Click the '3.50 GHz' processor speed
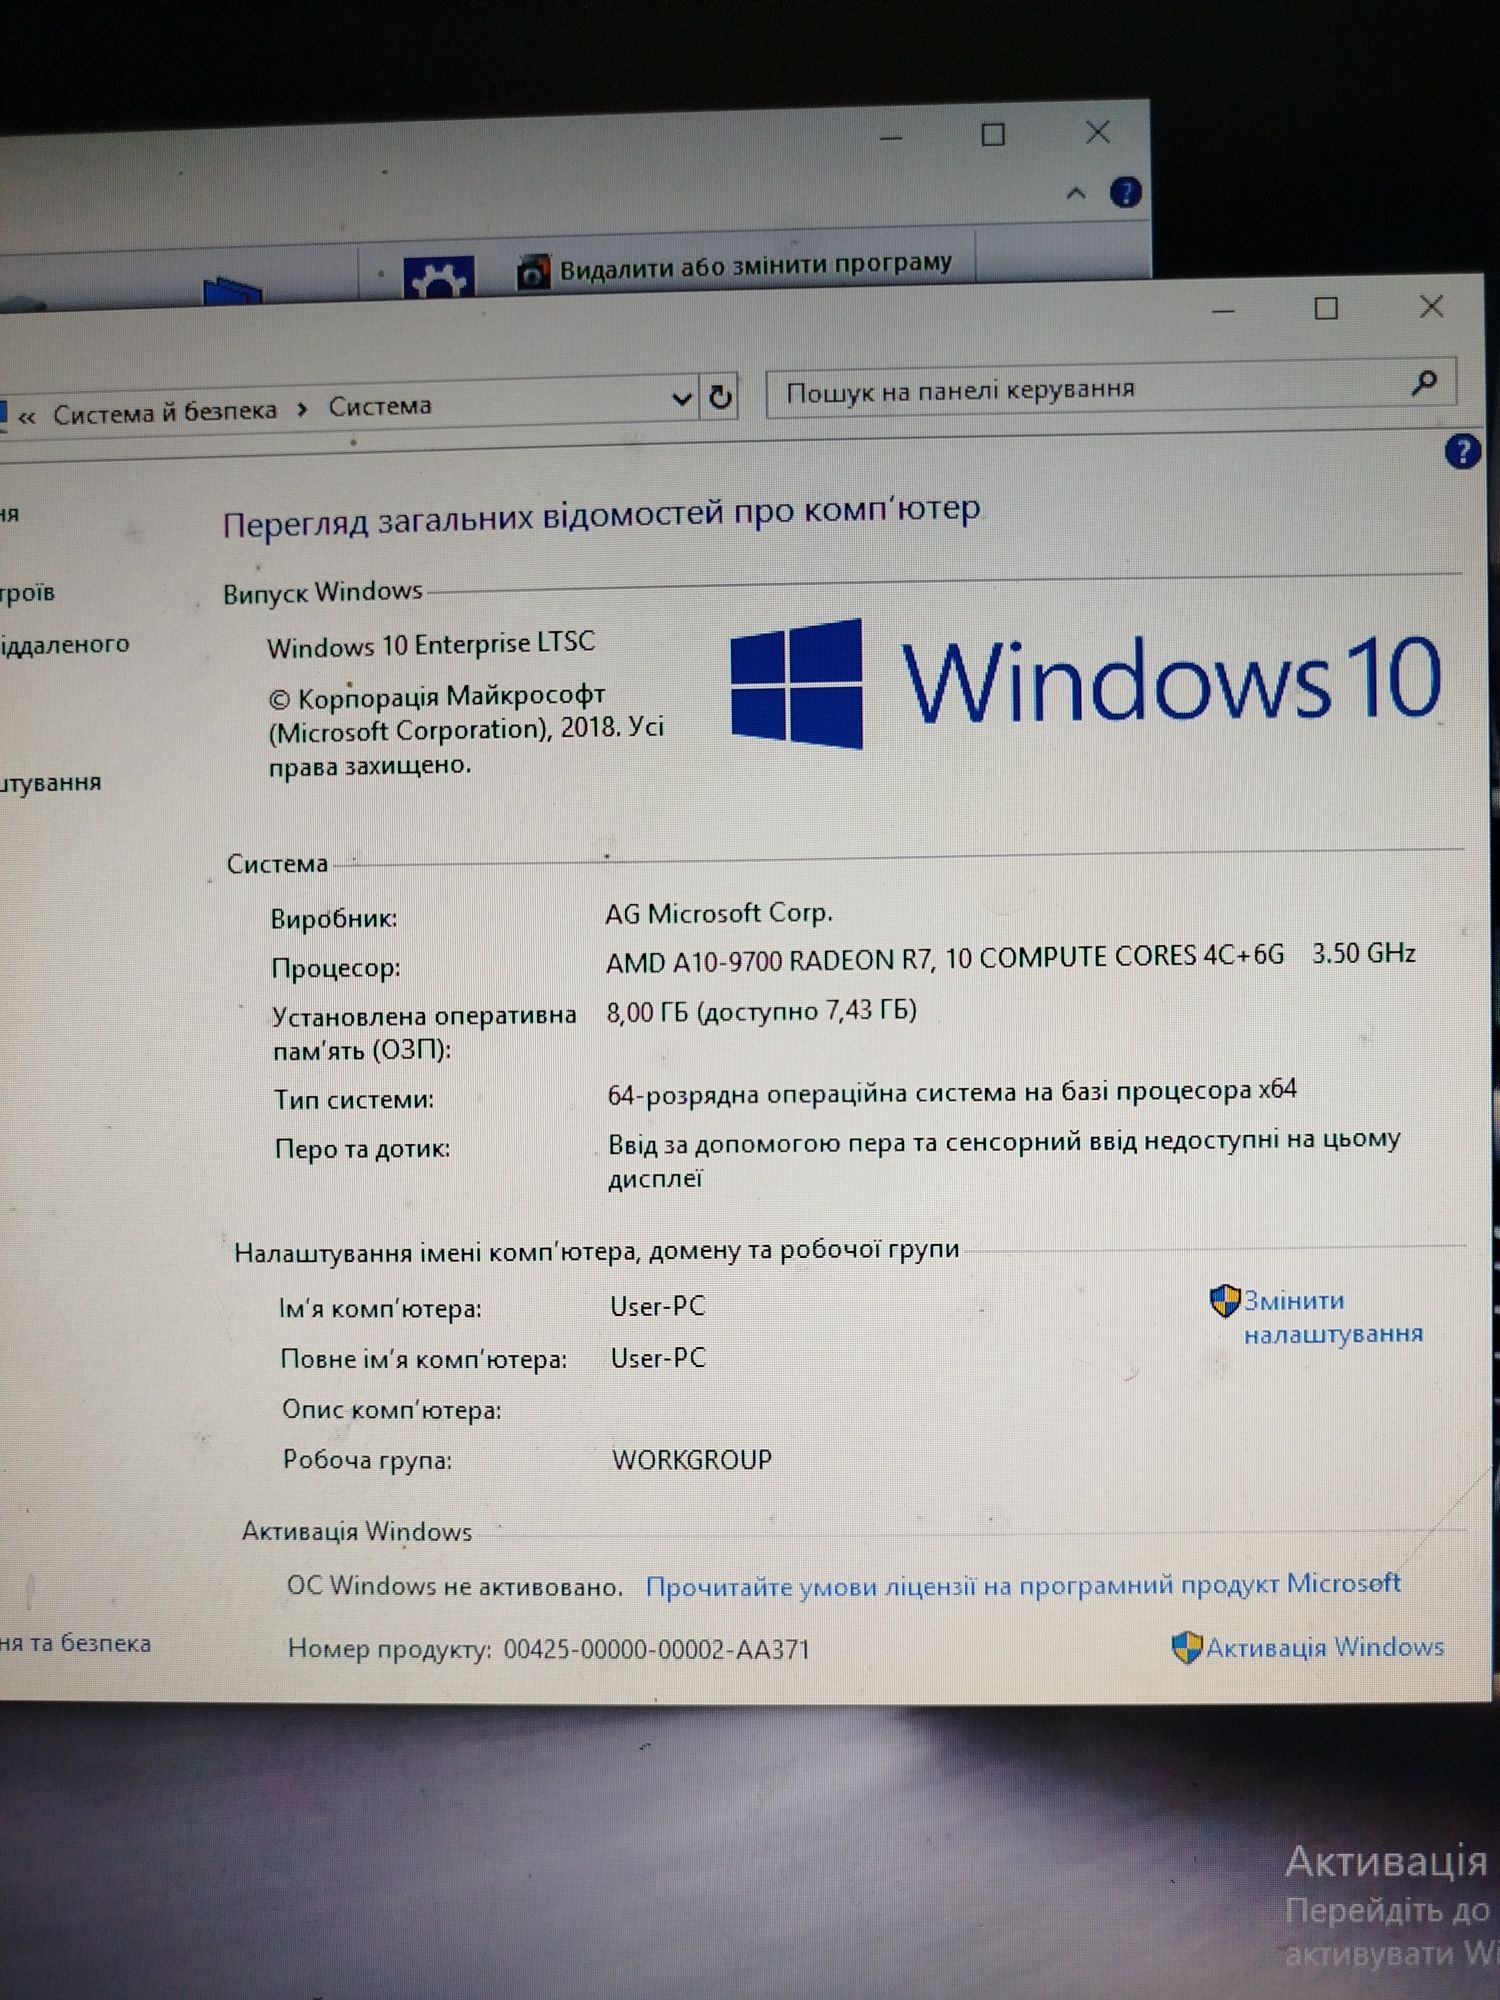 click(x=1364, y=953)
